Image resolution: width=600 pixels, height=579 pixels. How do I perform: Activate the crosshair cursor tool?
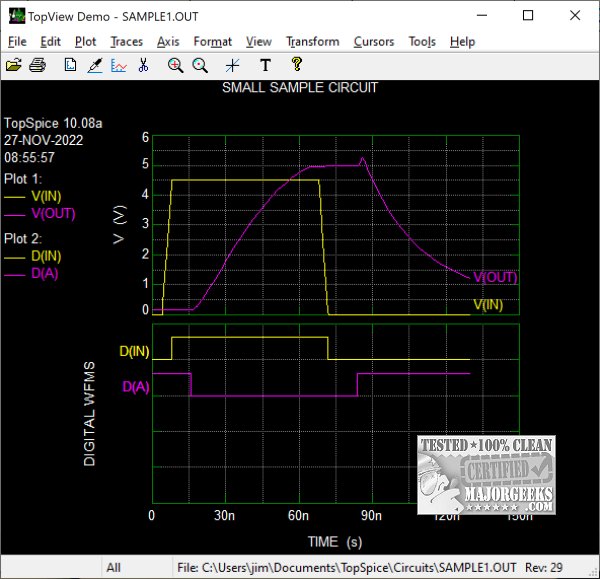click(232, 66)
